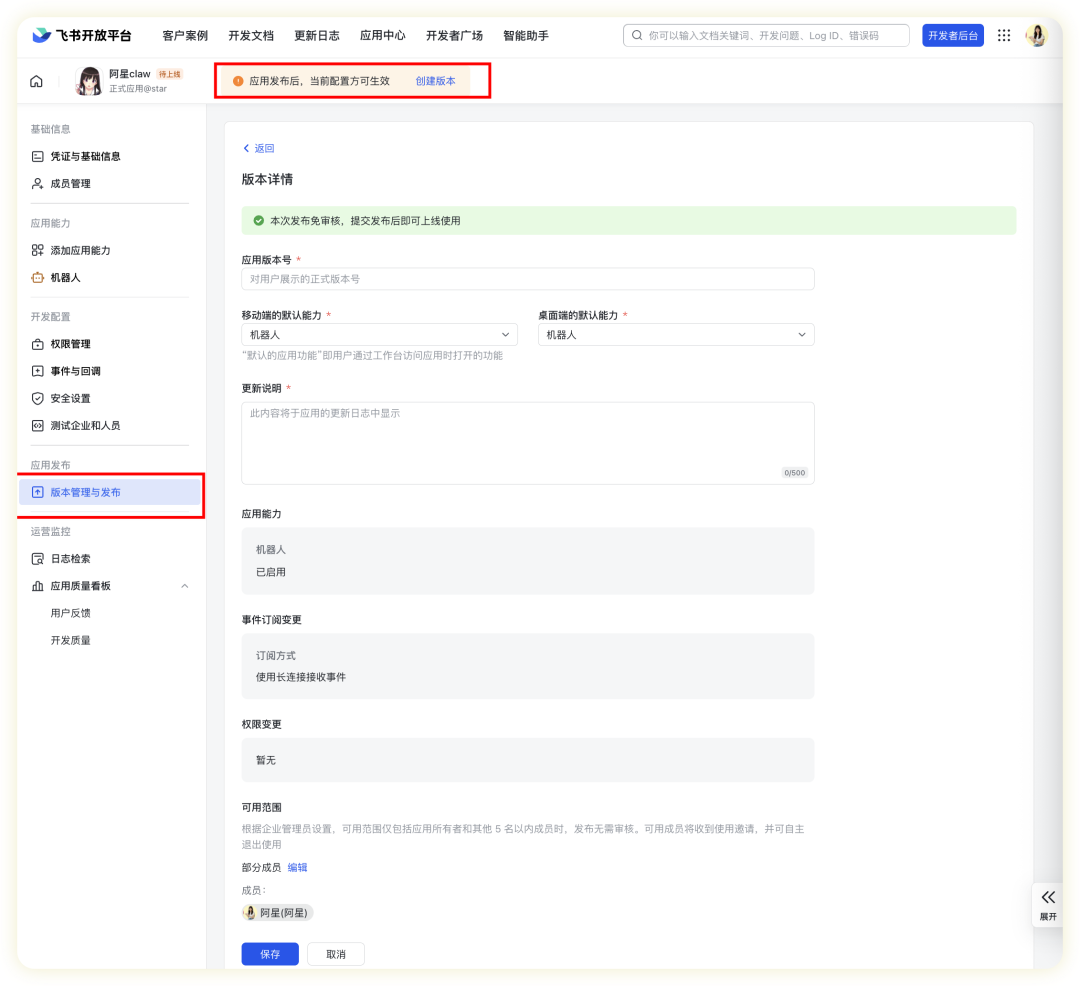
Task: Click the Feishu Open Platform logo
Action: click(82, 35)
